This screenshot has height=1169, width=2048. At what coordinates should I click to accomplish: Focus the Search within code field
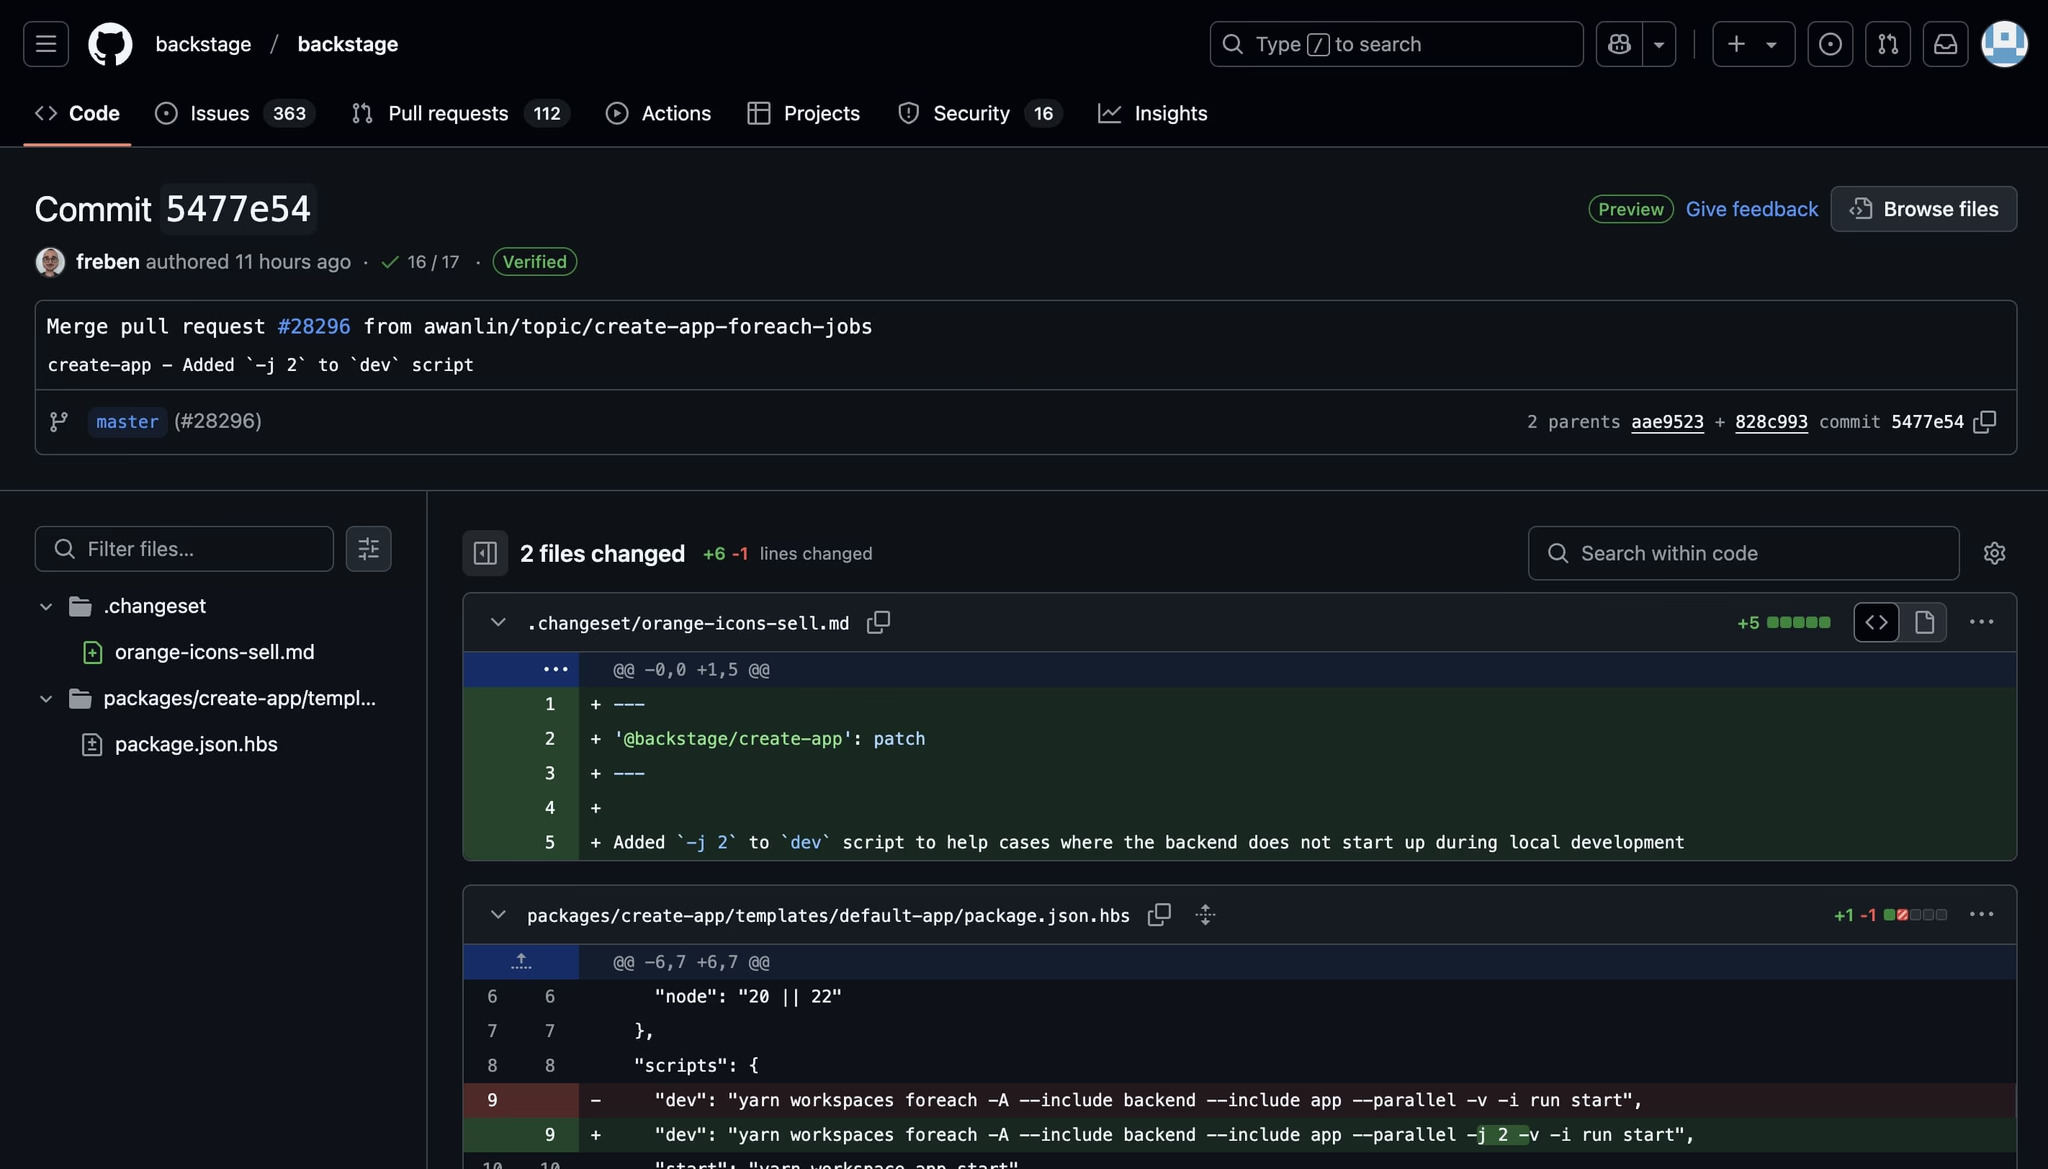tap(1743, 553)
